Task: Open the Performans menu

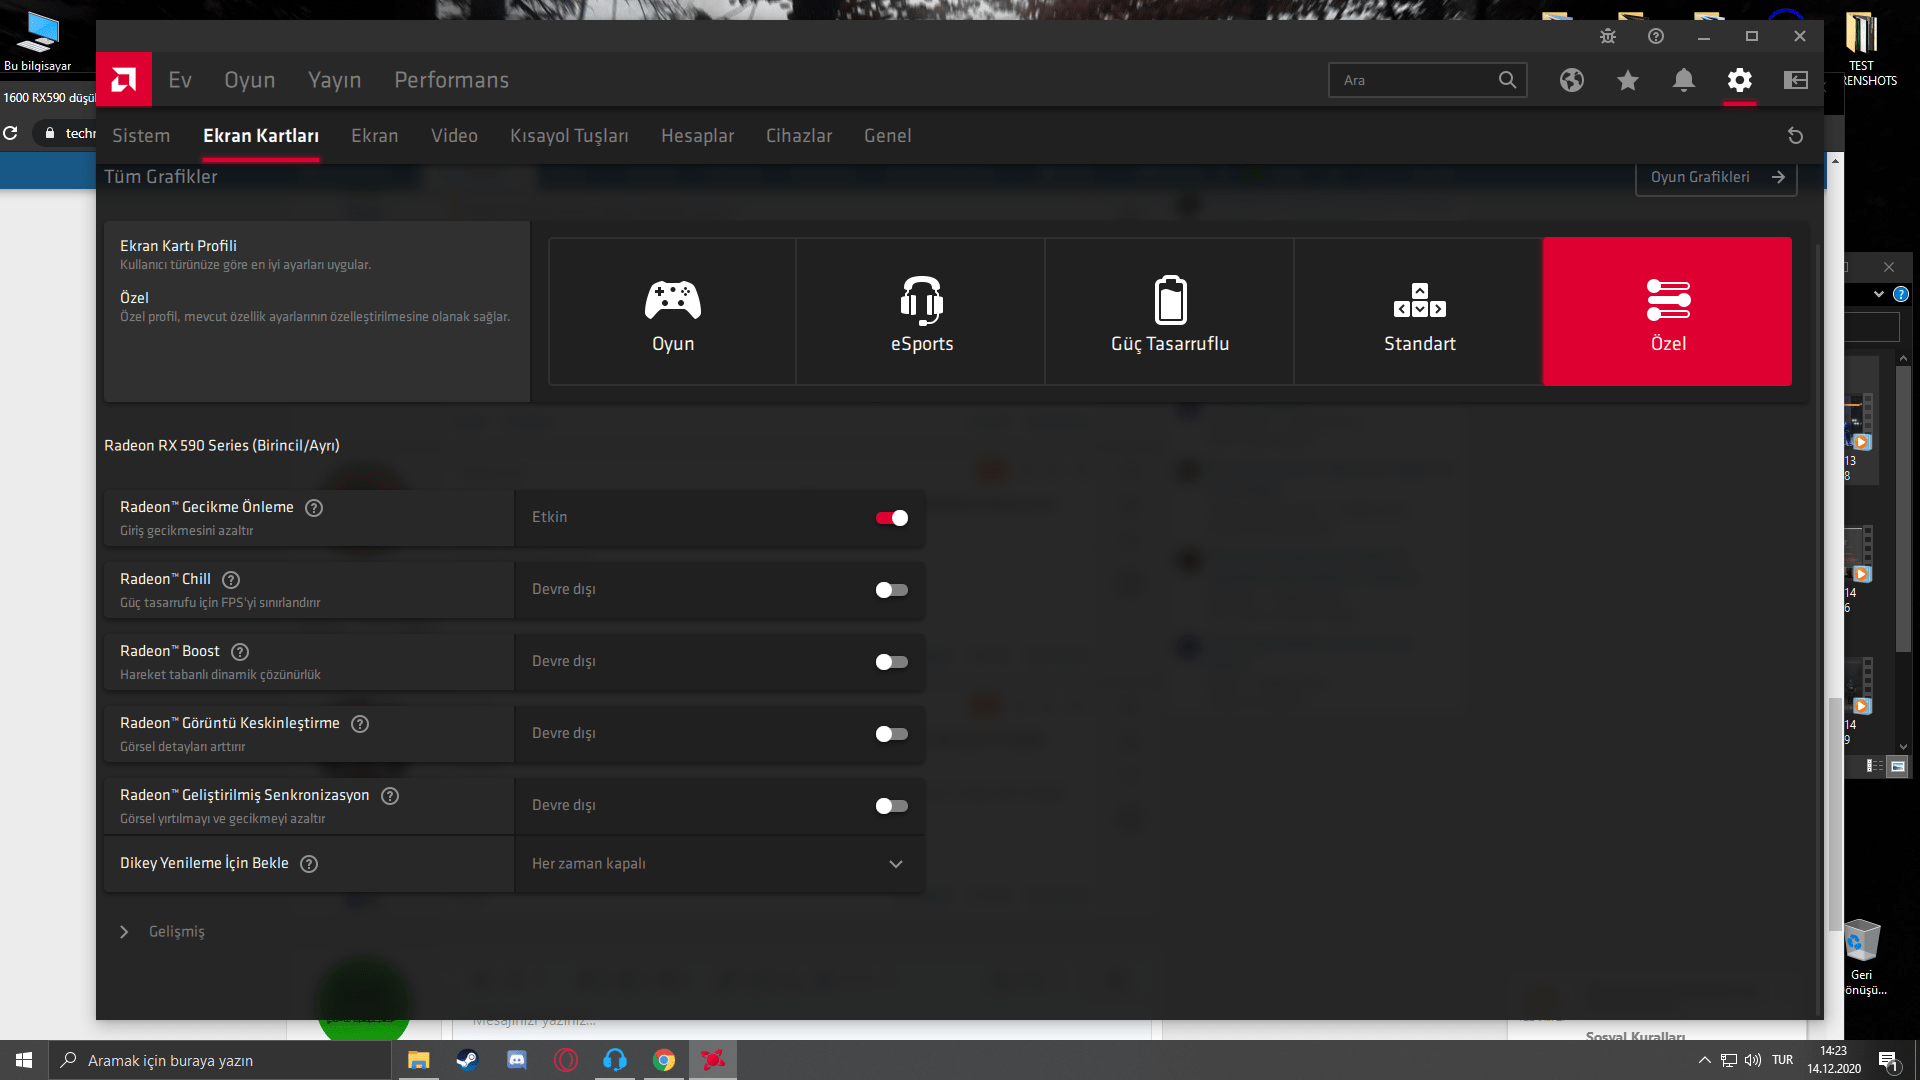Action: (451, 80)
